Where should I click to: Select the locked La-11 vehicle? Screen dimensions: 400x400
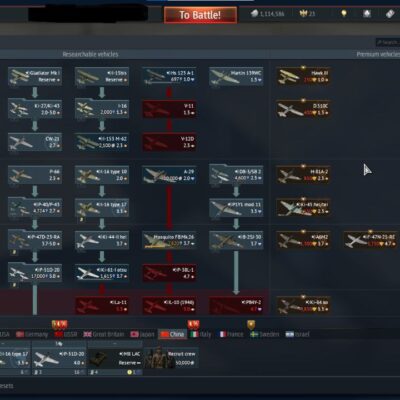[x=102, y=306]
